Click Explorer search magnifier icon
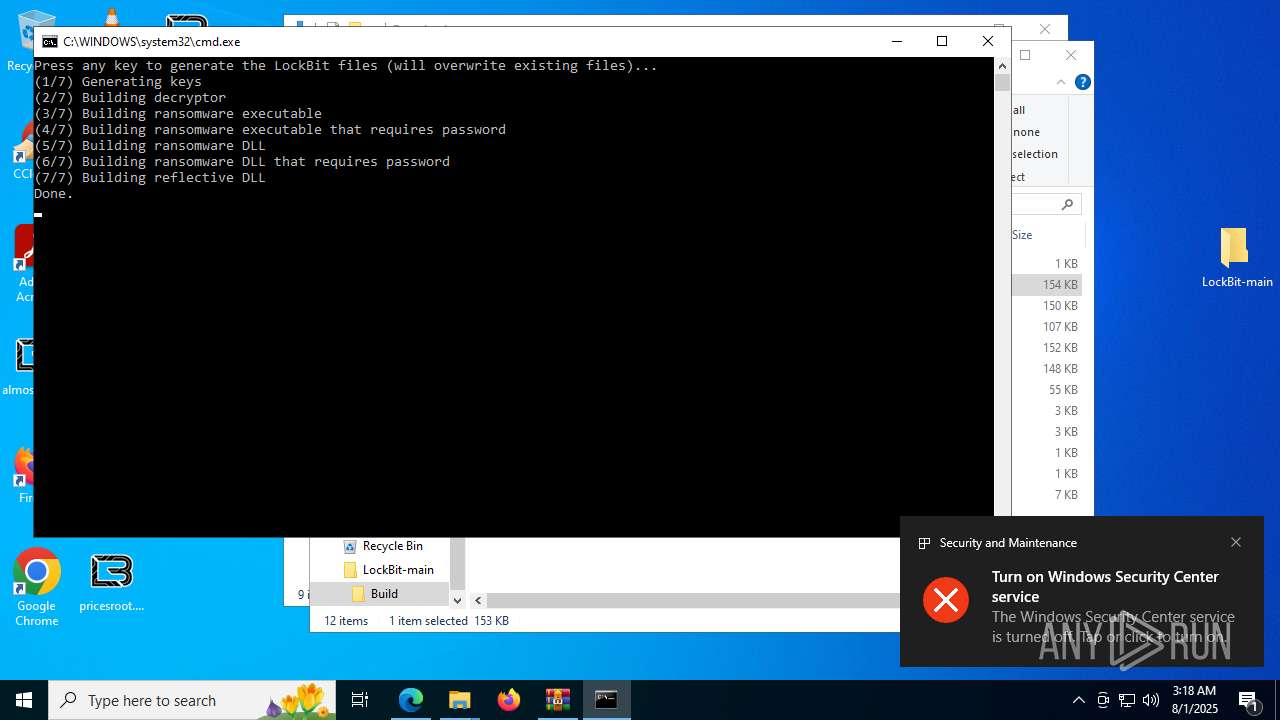The image size is (1280, 720). pyautogui.click(x=1067, y=204)
